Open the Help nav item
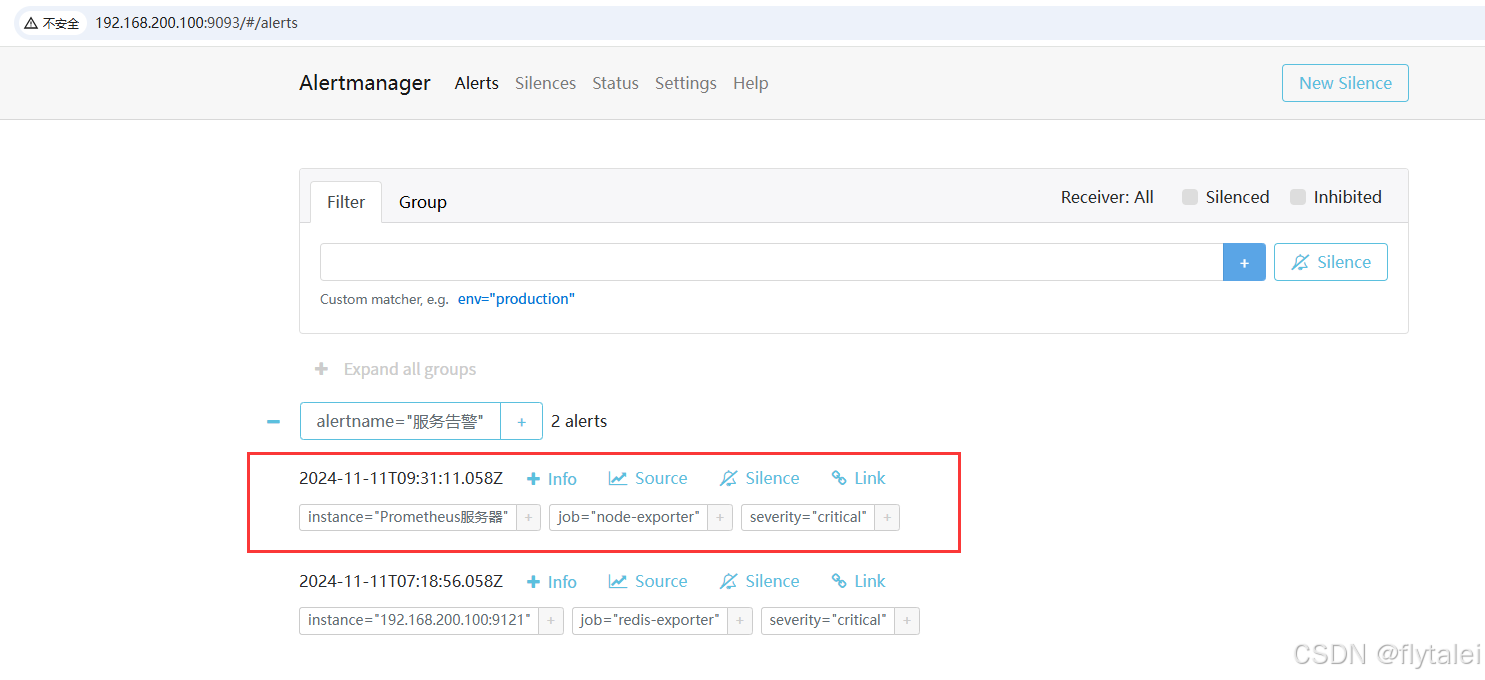Viewport: 1485px width, 680px height. (x=750, y=83)
